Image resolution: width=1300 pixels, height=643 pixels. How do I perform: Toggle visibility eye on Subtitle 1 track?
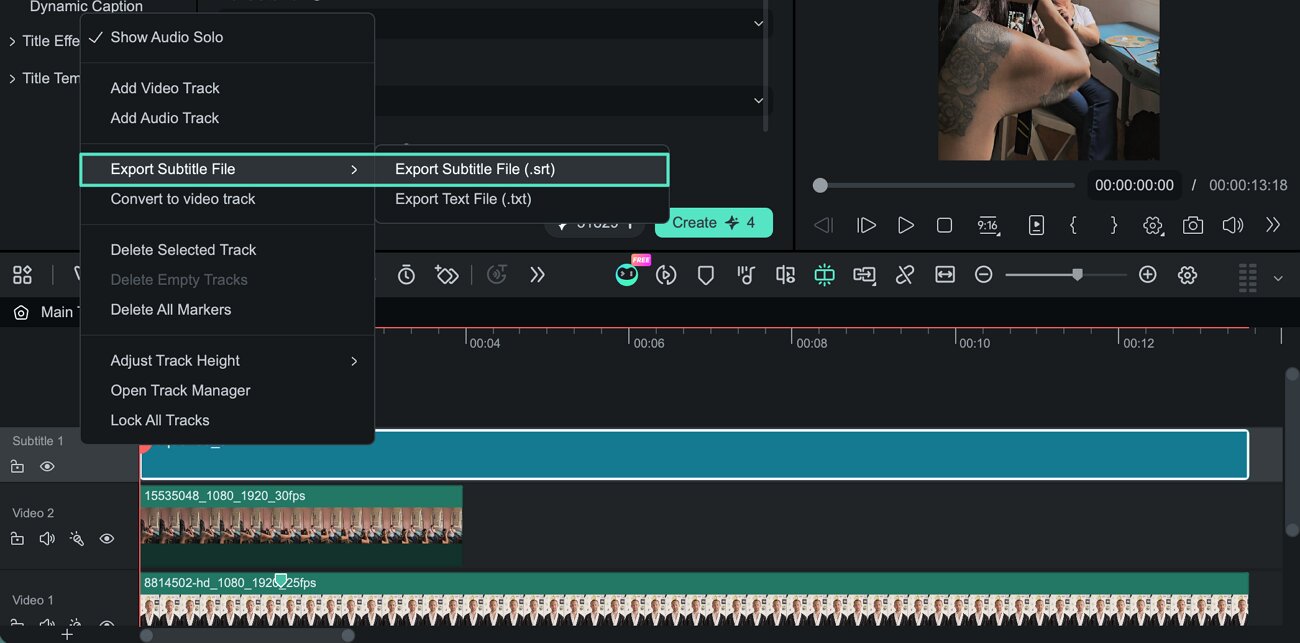(x=47, y=467)
